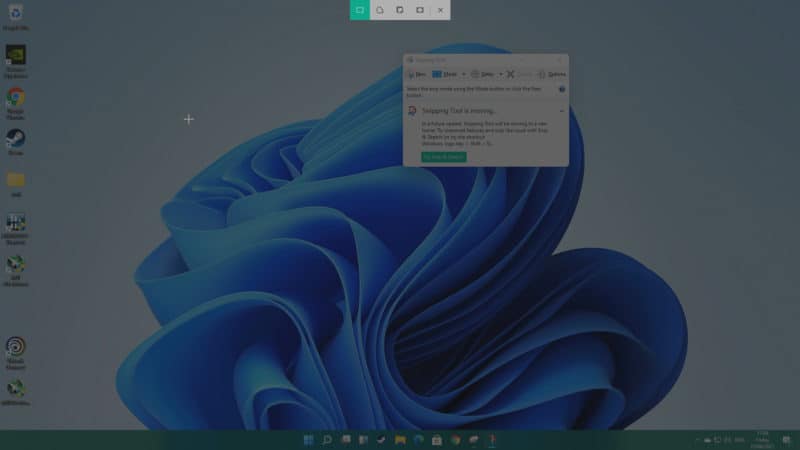Click the blue help icon in Snipping Tool
800x450 pixels.
pos(562,89)
